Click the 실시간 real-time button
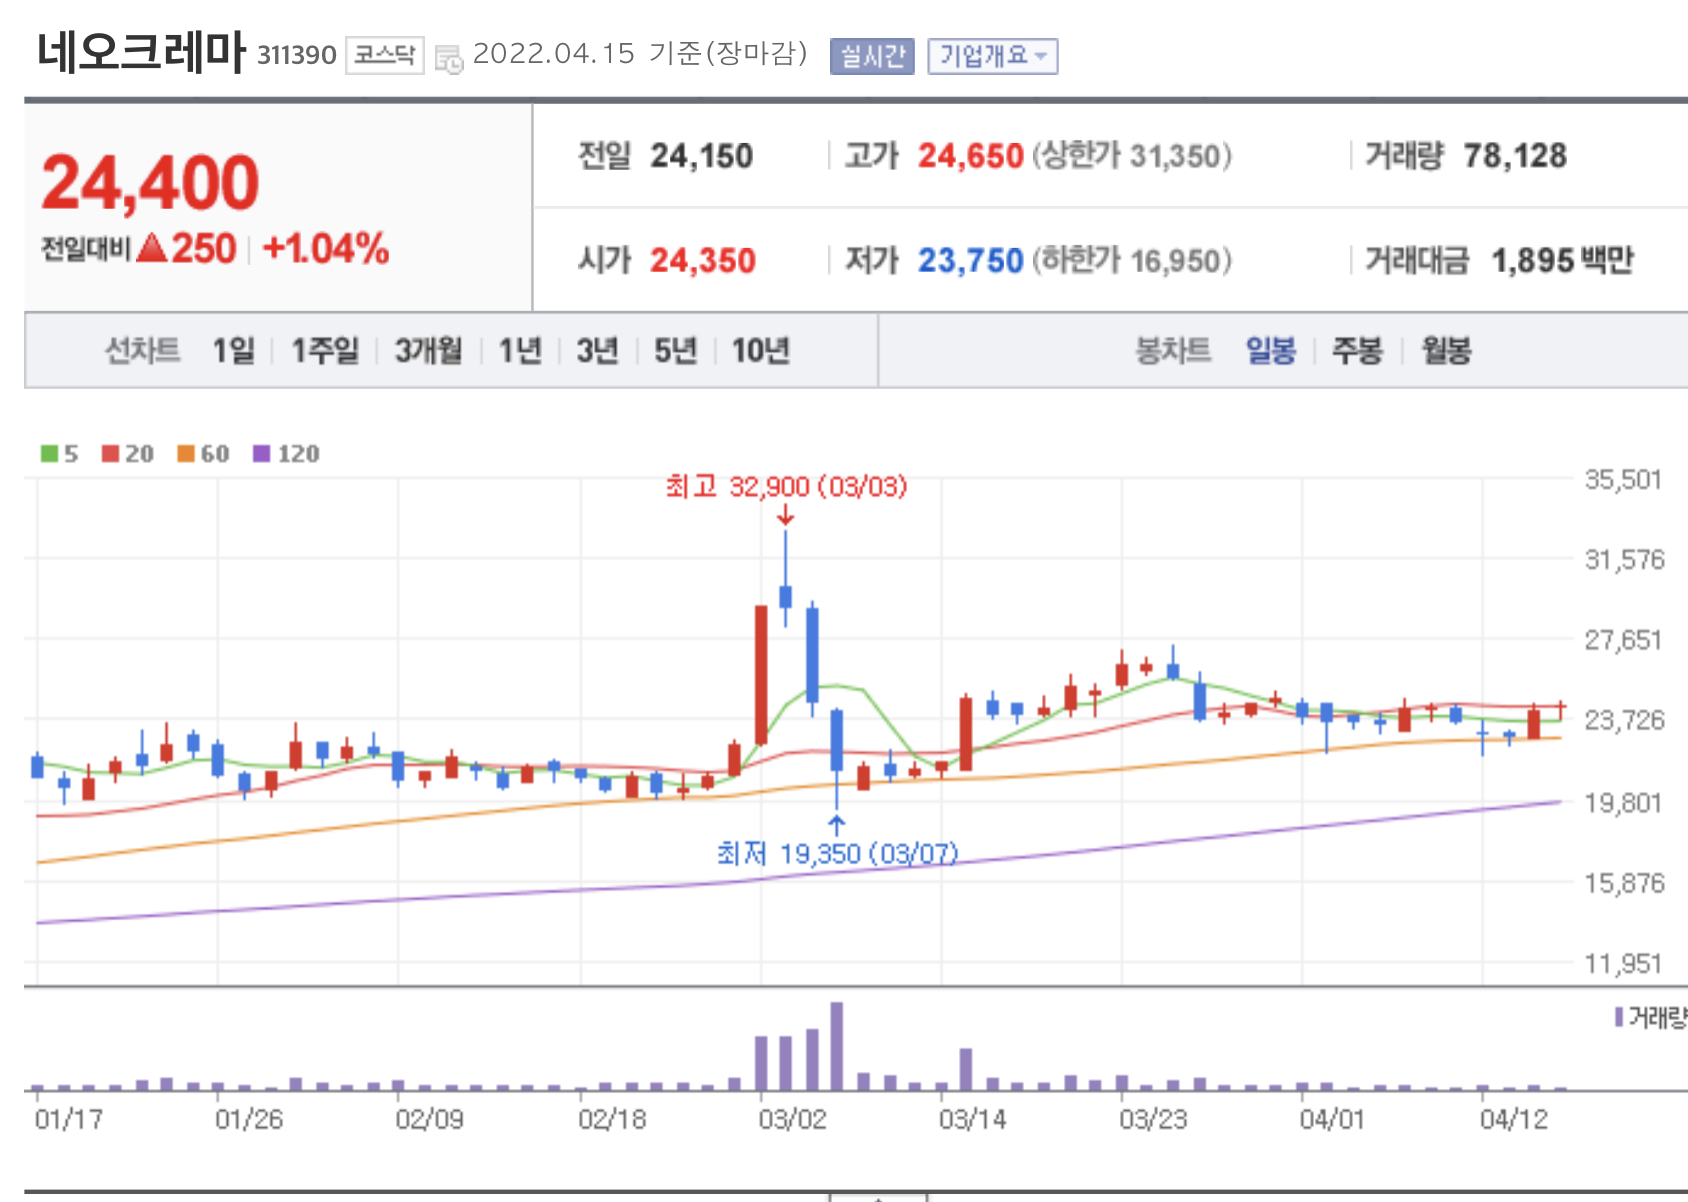Screen dimensions: 1688x1202 (x=872, y=56)
